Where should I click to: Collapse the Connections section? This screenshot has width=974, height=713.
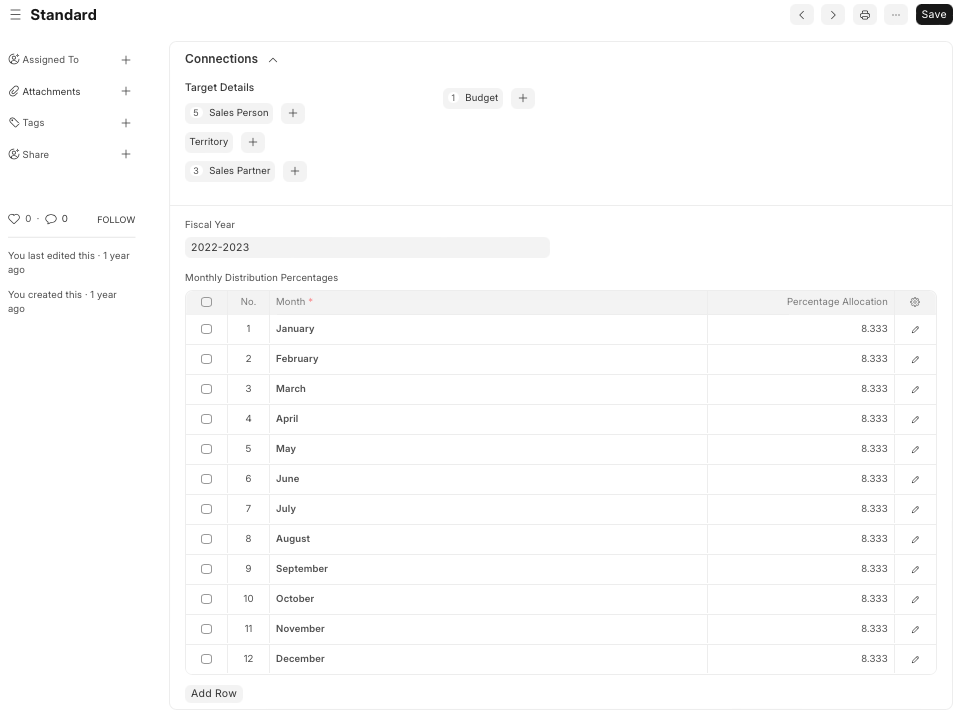click(273, 60)
